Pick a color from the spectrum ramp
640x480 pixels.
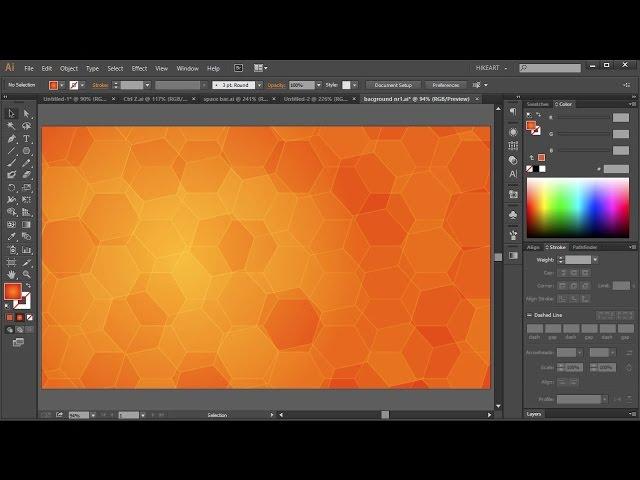point(578,208)
